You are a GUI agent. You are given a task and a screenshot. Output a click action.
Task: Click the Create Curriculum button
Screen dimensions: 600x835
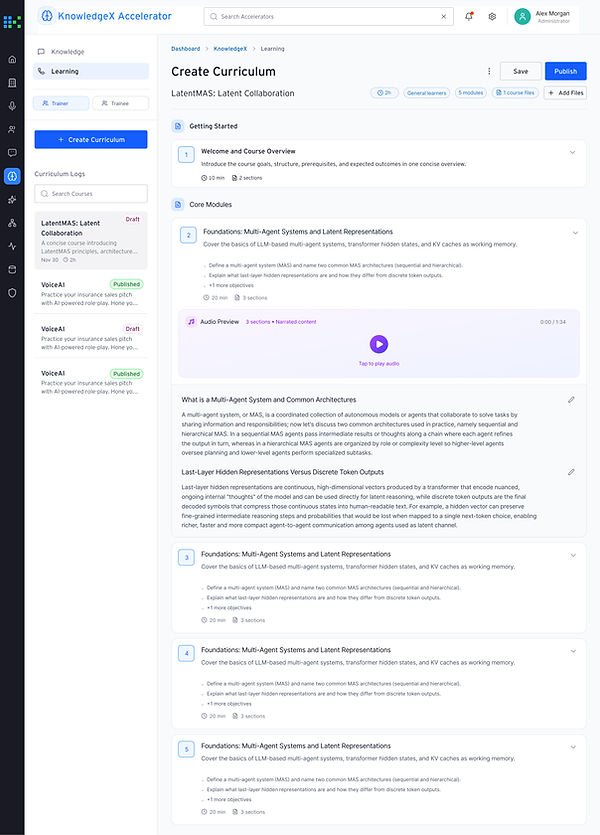(91, 140)
